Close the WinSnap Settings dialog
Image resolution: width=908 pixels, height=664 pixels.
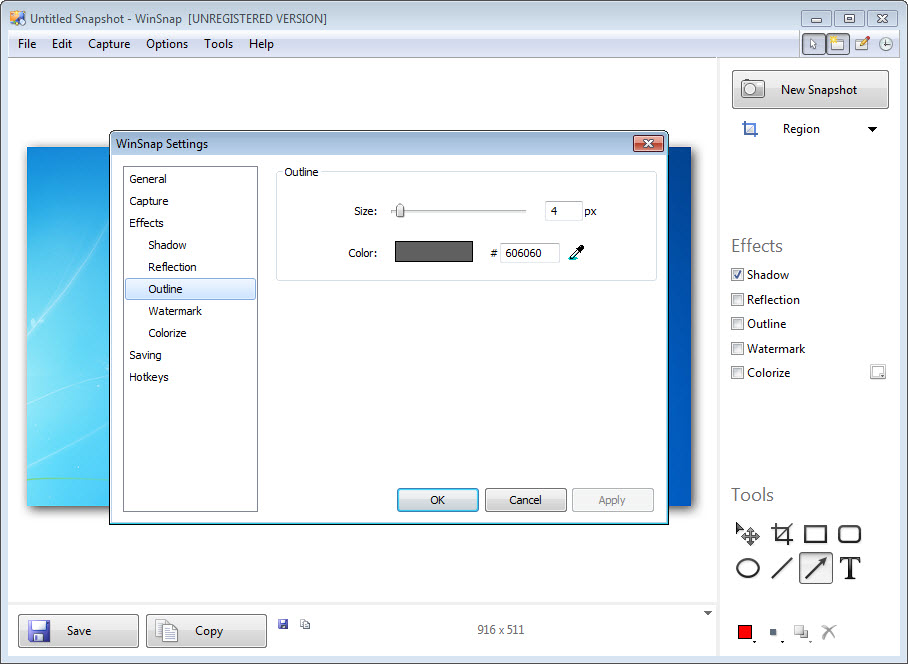tap(648, 144)
